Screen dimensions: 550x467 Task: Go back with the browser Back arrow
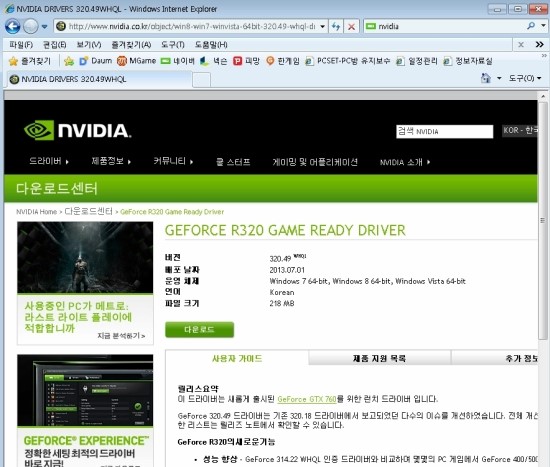13,26
